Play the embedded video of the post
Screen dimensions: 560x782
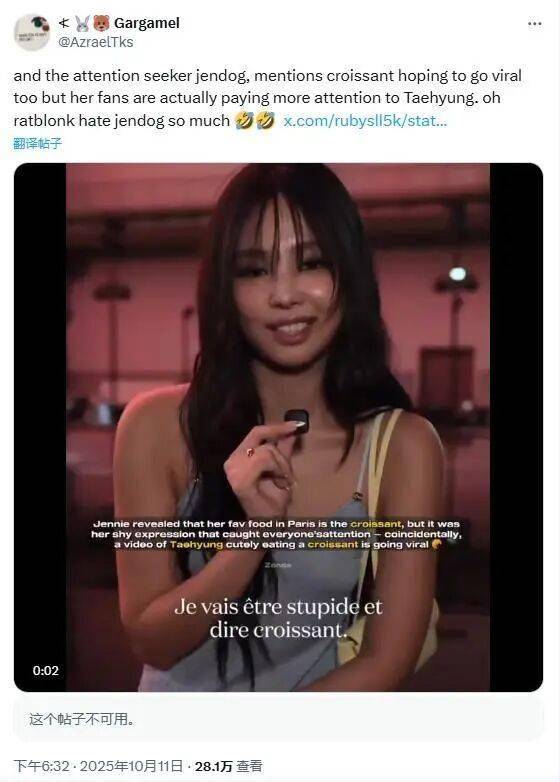[x=278, y=427]
